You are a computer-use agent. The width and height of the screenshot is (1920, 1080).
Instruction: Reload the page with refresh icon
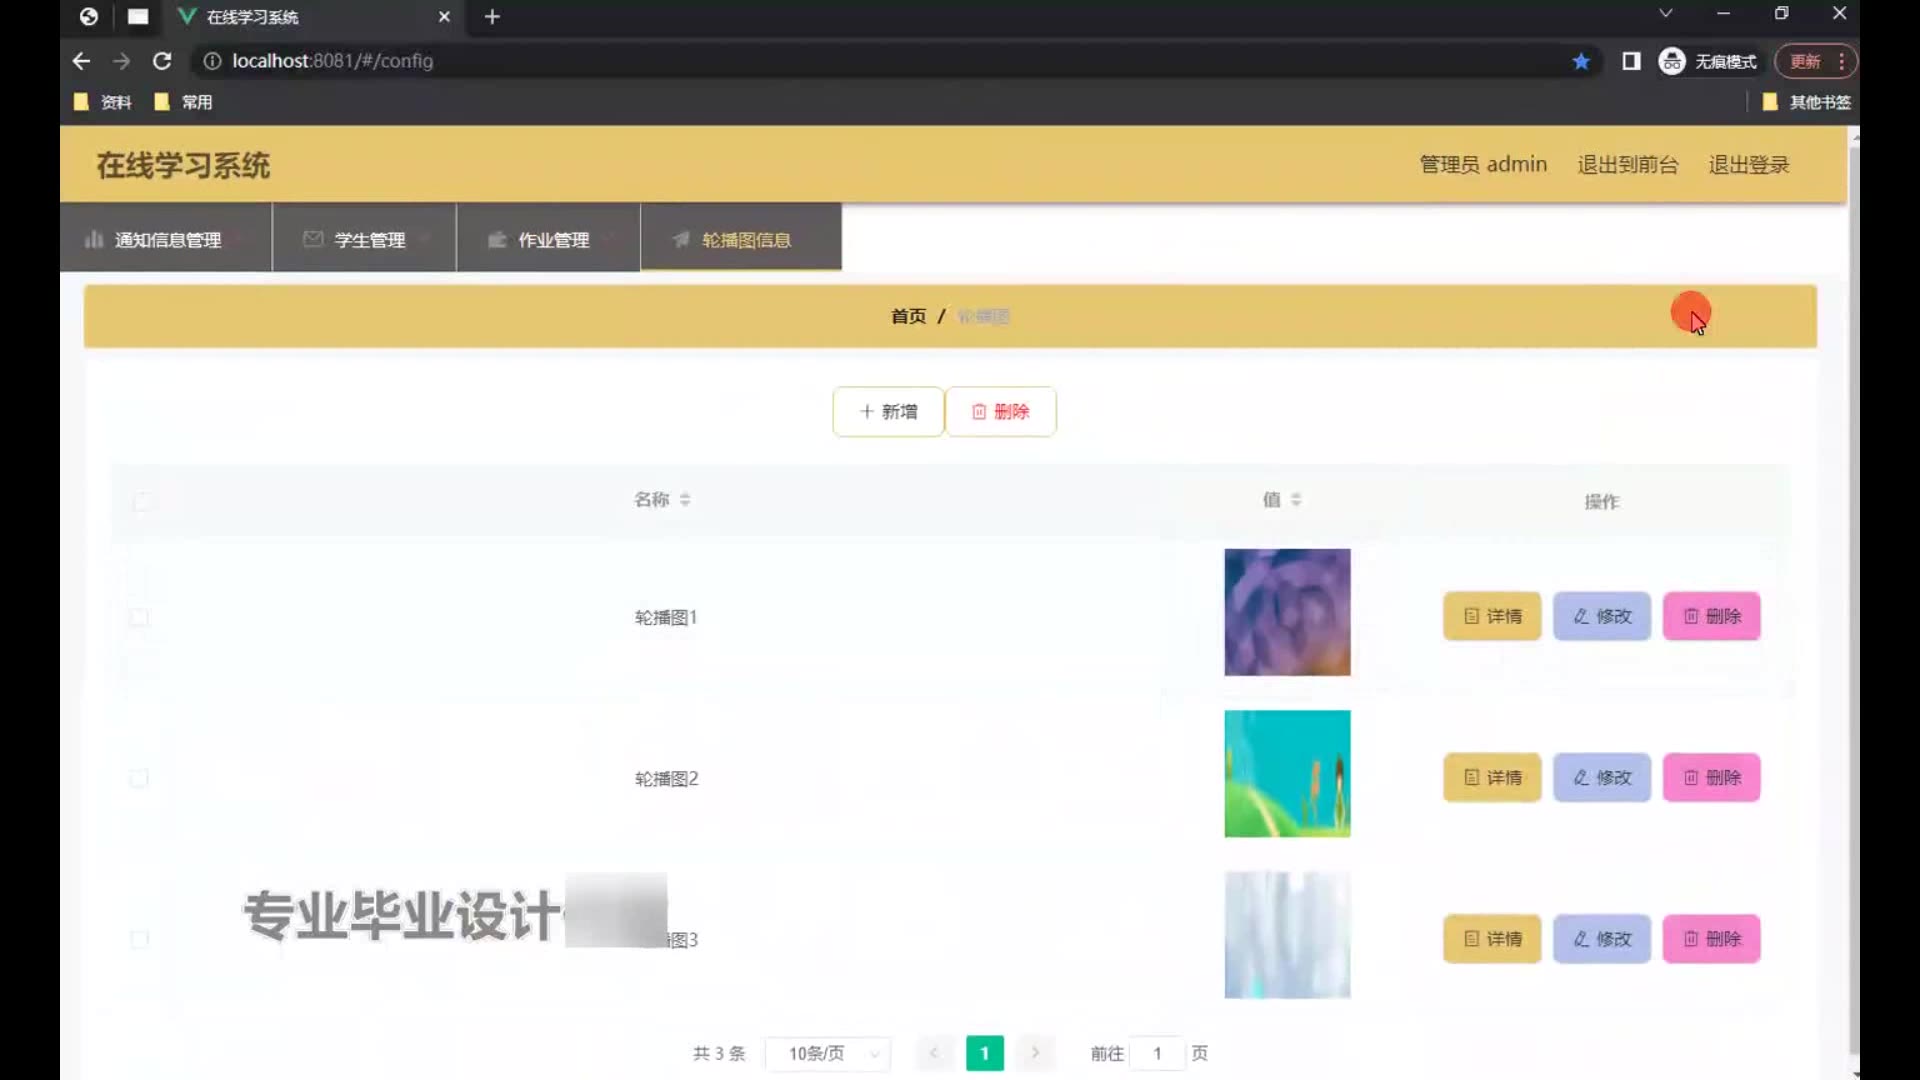click(162, 61)
